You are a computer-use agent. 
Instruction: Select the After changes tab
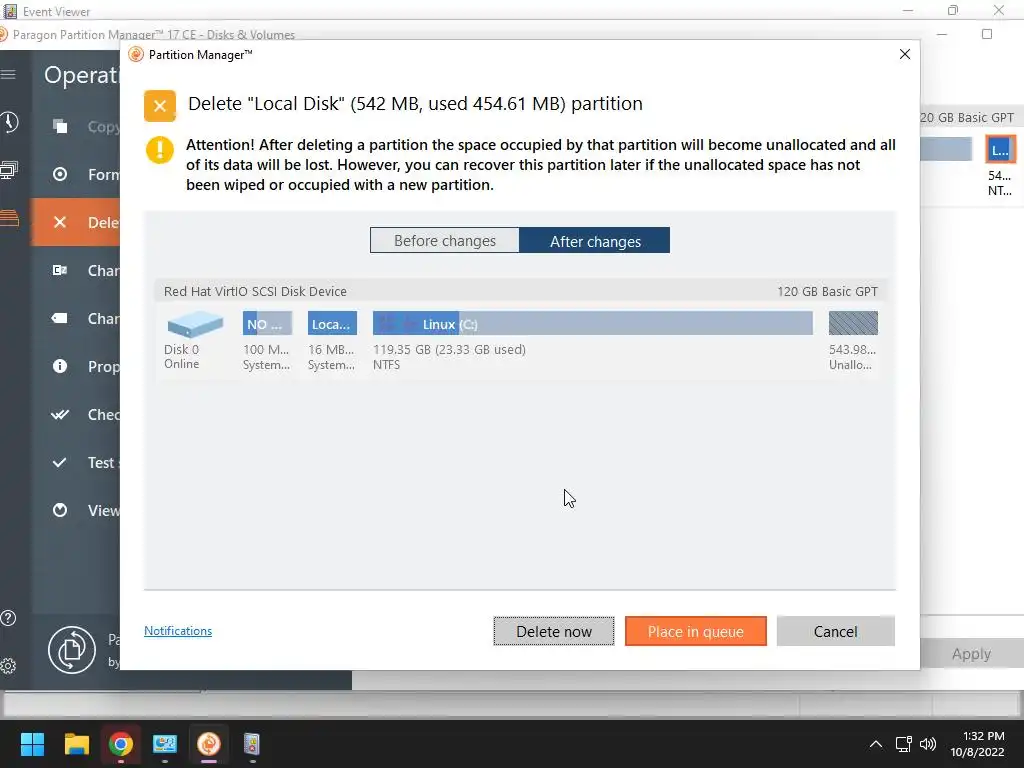[595, 240]
